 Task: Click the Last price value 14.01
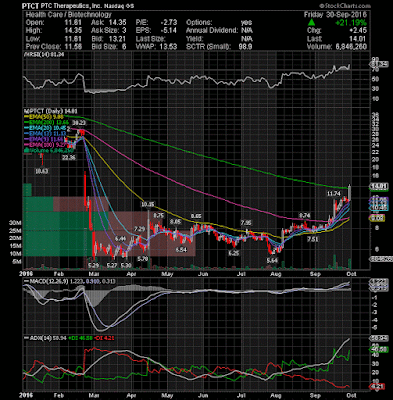click(359, 38)
